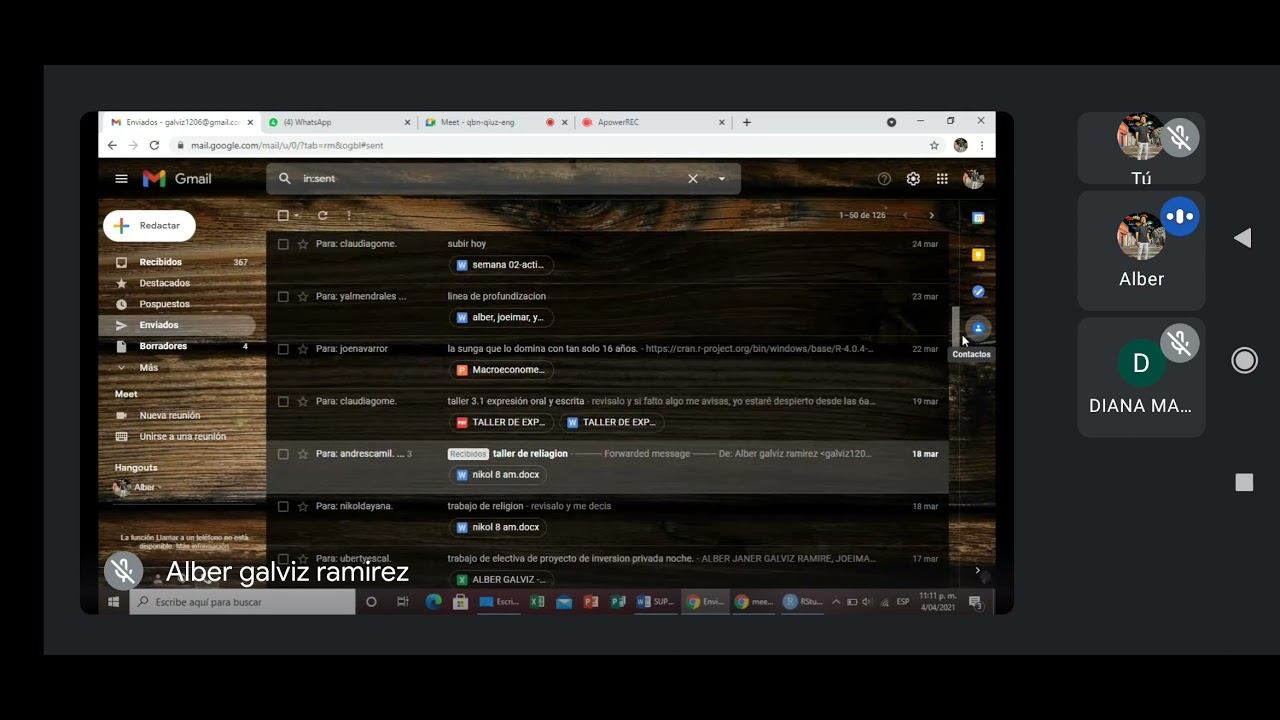Star the email to joenavarror
Viewport: 1280px width, 720px height.
tap(303, 349)
